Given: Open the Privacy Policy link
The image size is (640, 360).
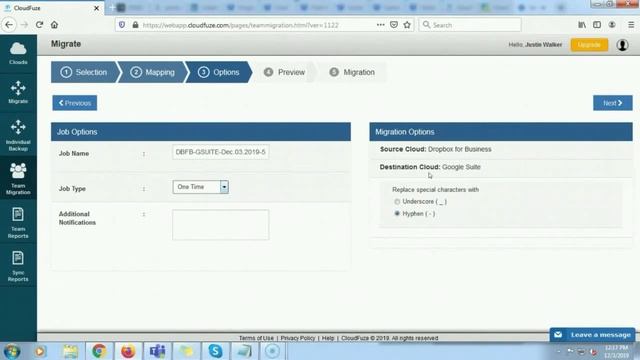Looking at the screenshot, I should point(298,338).
